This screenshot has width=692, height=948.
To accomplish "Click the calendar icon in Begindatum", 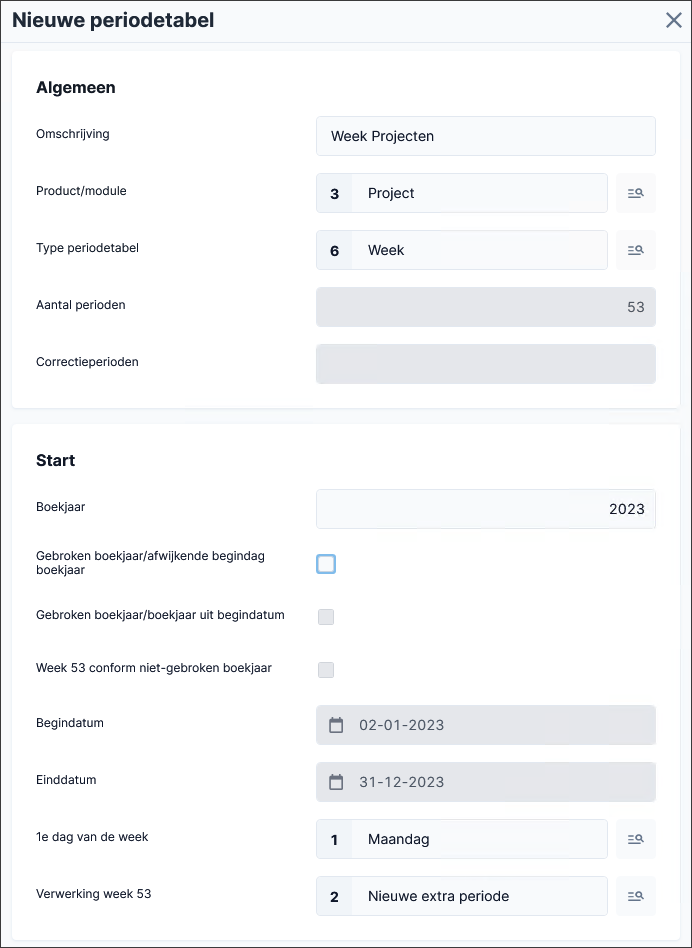I will (x=336, y=725).
